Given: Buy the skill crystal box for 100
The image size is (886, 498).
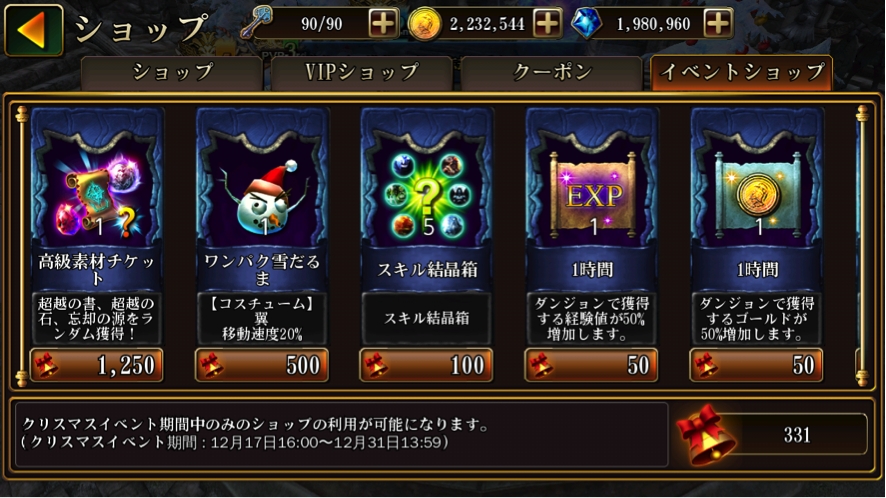Looking at the screenshot, I should (x=427, y=365).
